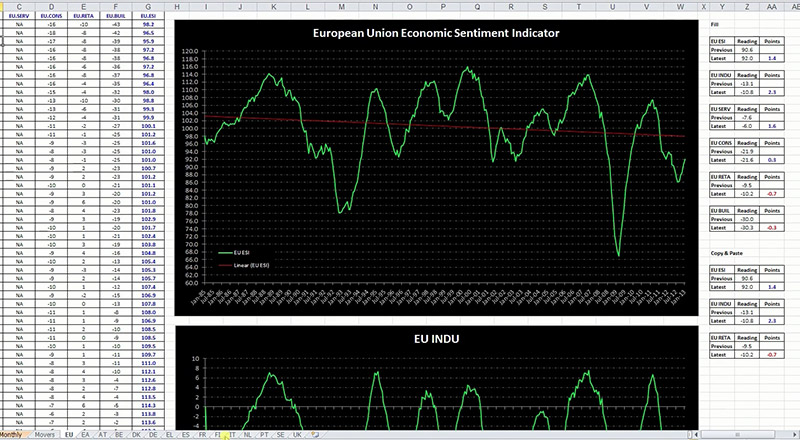Select the DK sheet tab
The width and height of the screenshot is (800, 440).
pyautogui.click(x=136, y=435)
